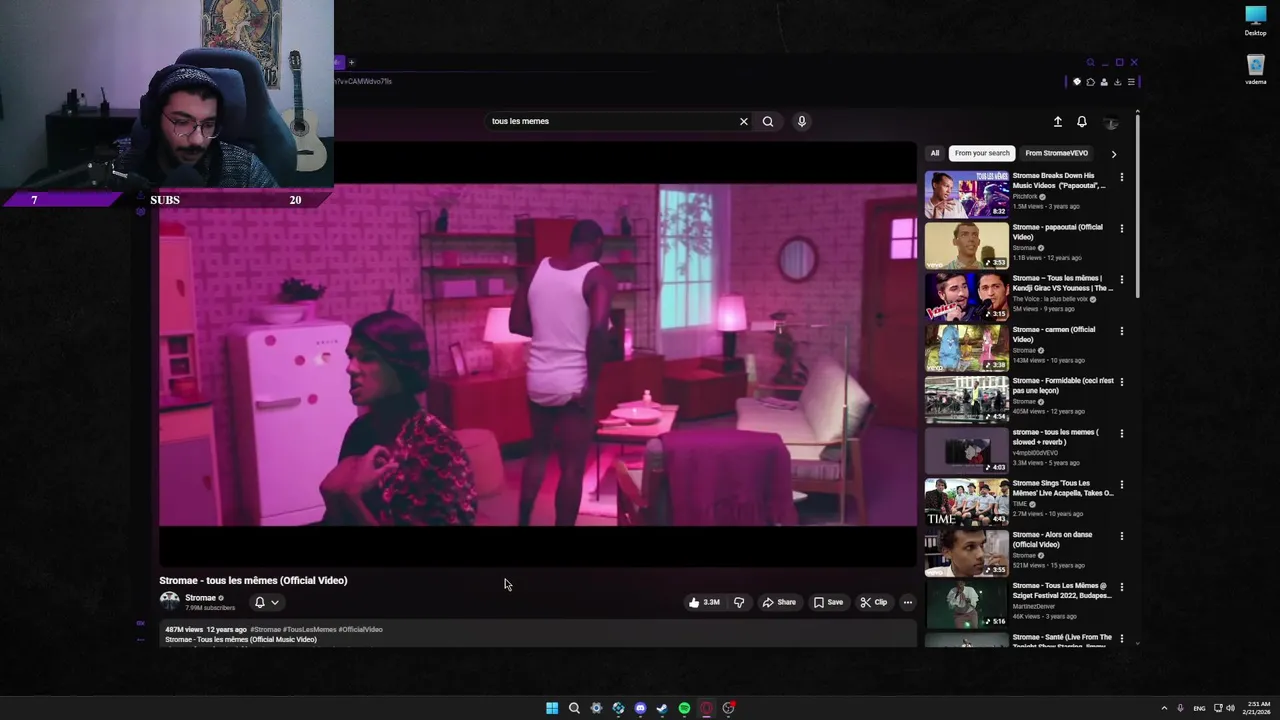Open options menu for carmen video

point(1121,331)
